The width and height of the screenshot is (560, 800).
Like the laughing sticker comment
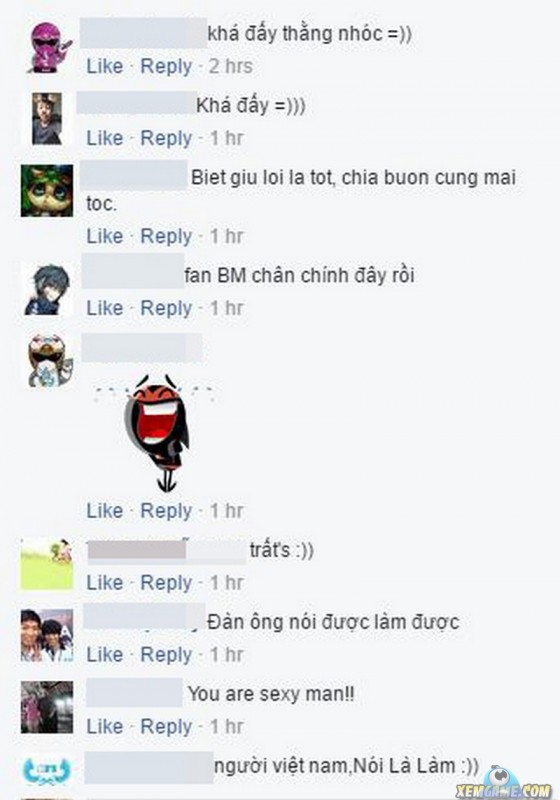click(x=105, y=511)
